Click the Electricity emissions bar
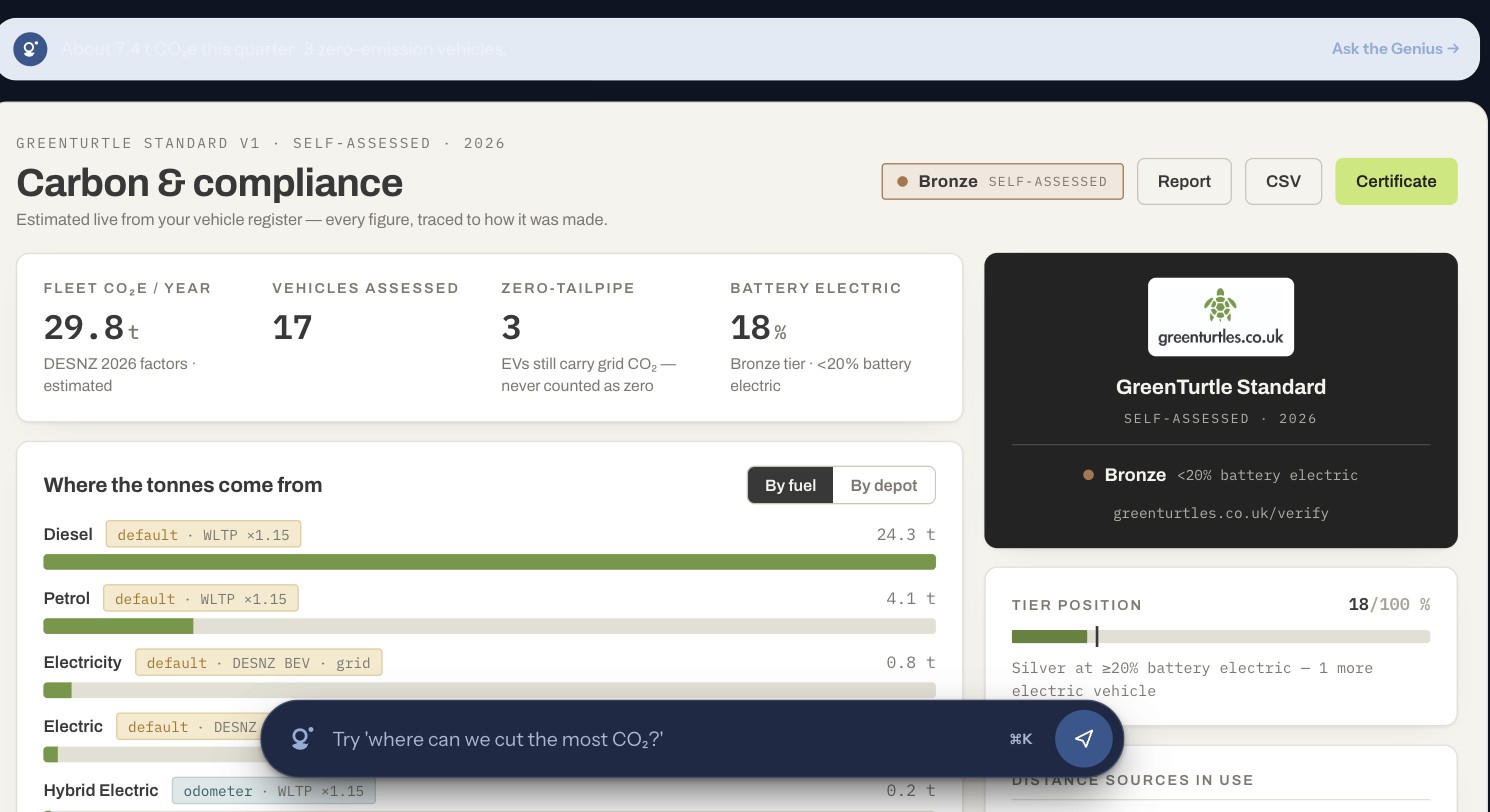Image resolution: width=1490 pixels, height=812 pixels. click(489, 690)
